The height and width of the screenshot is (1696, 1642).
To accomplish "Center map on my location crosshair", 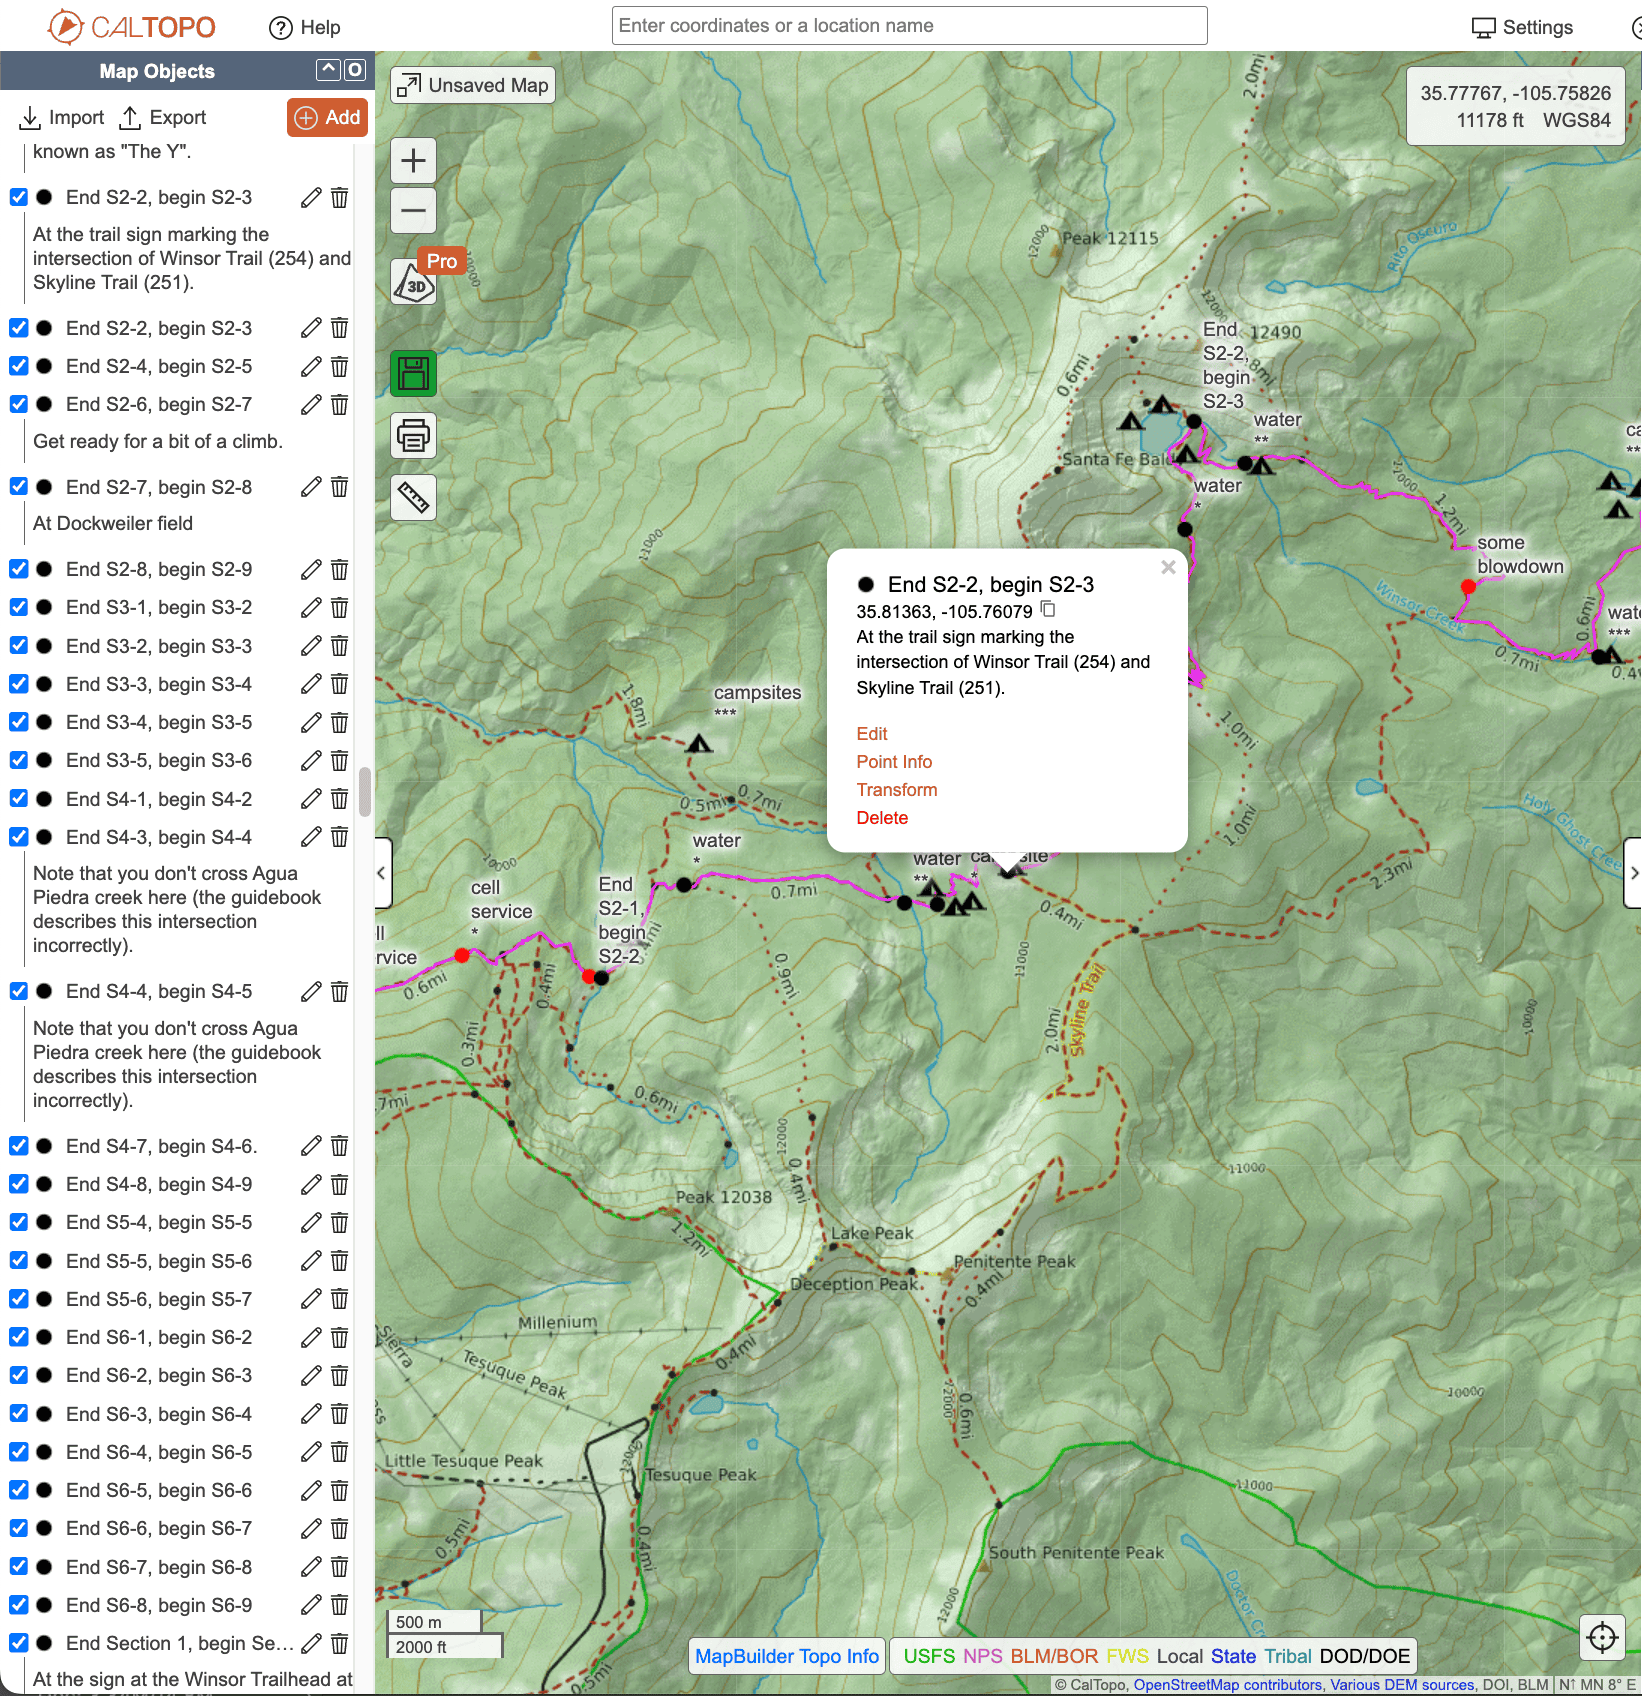I will click(x=1602, y=1638).
